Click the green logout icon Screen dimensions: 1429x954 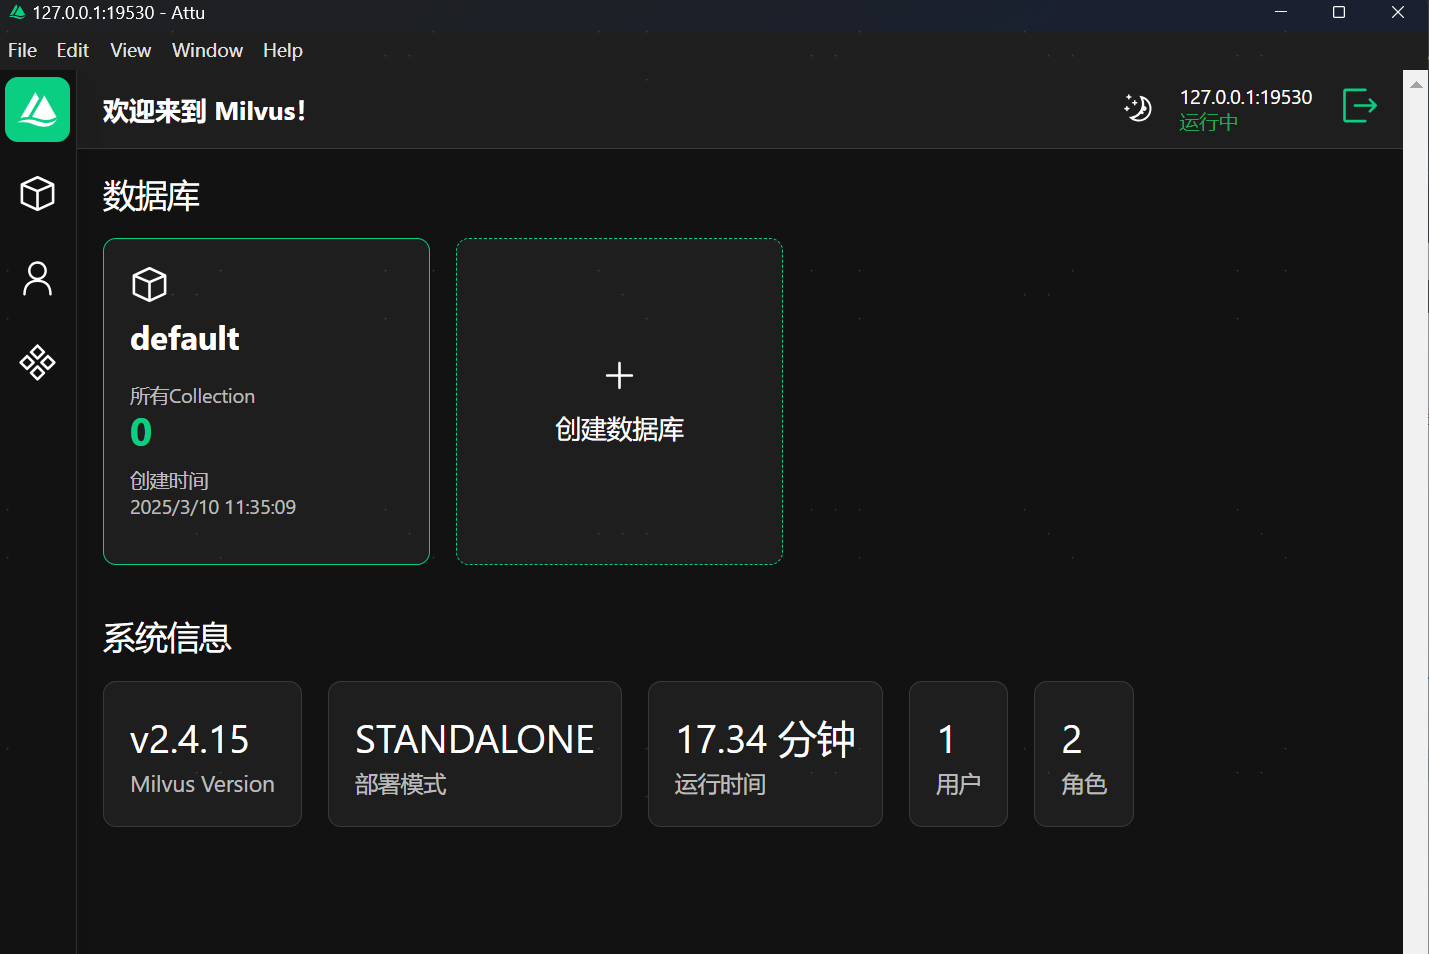(x=1360, y=105)
